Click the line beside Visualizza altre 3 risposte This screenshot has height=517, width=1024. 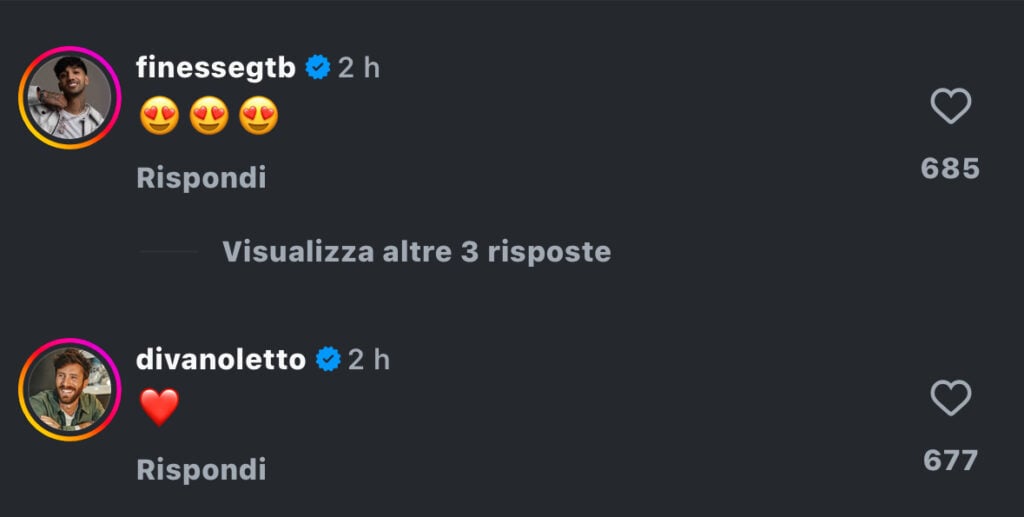point(168,251)
